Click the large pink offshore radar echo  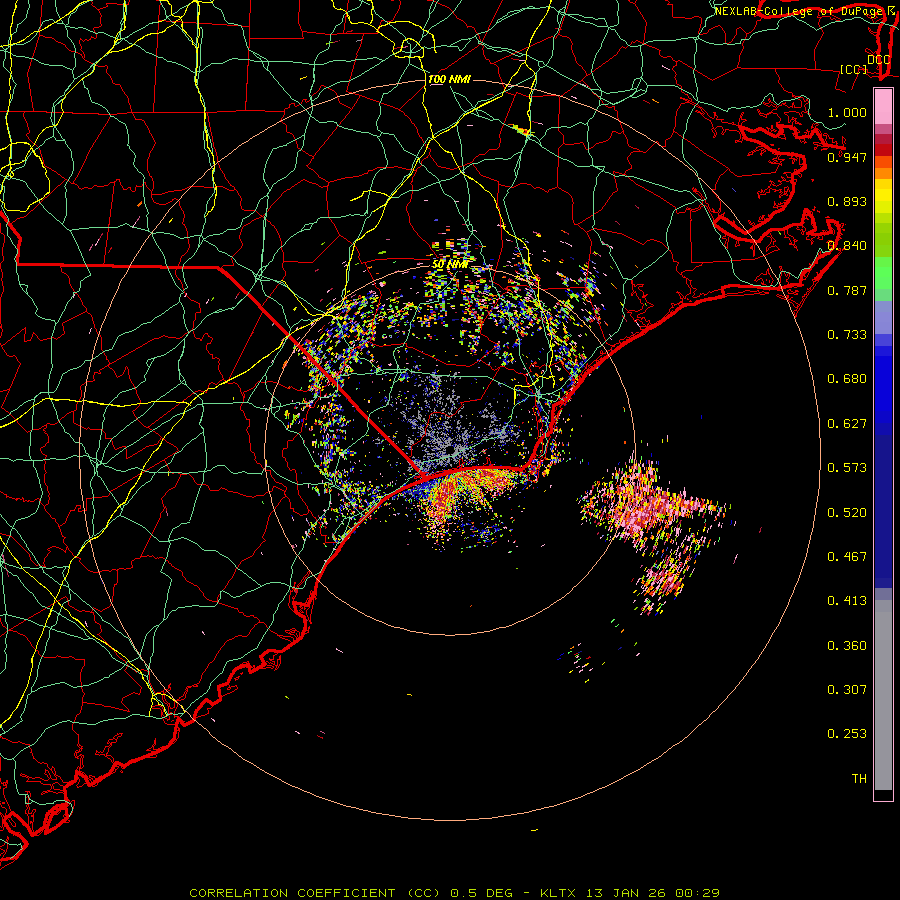[x=651, y=508]
